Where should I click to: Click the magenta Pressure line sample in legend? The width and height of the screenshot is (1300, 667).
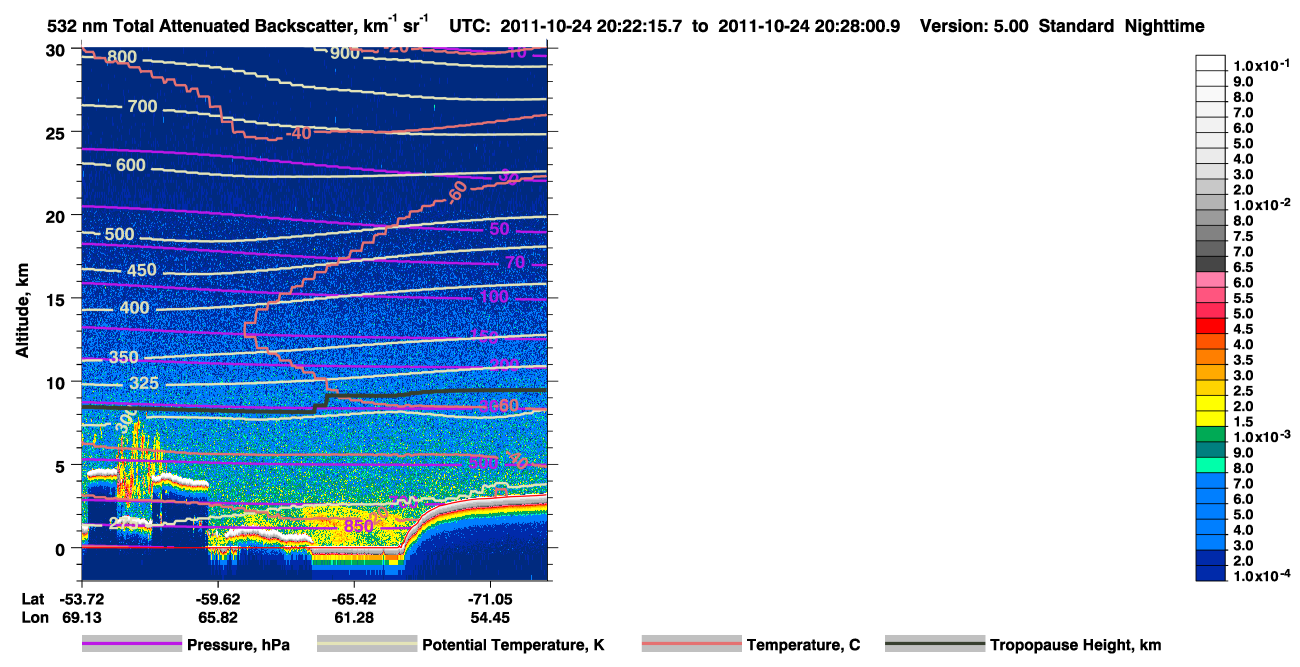click(132, 645)
